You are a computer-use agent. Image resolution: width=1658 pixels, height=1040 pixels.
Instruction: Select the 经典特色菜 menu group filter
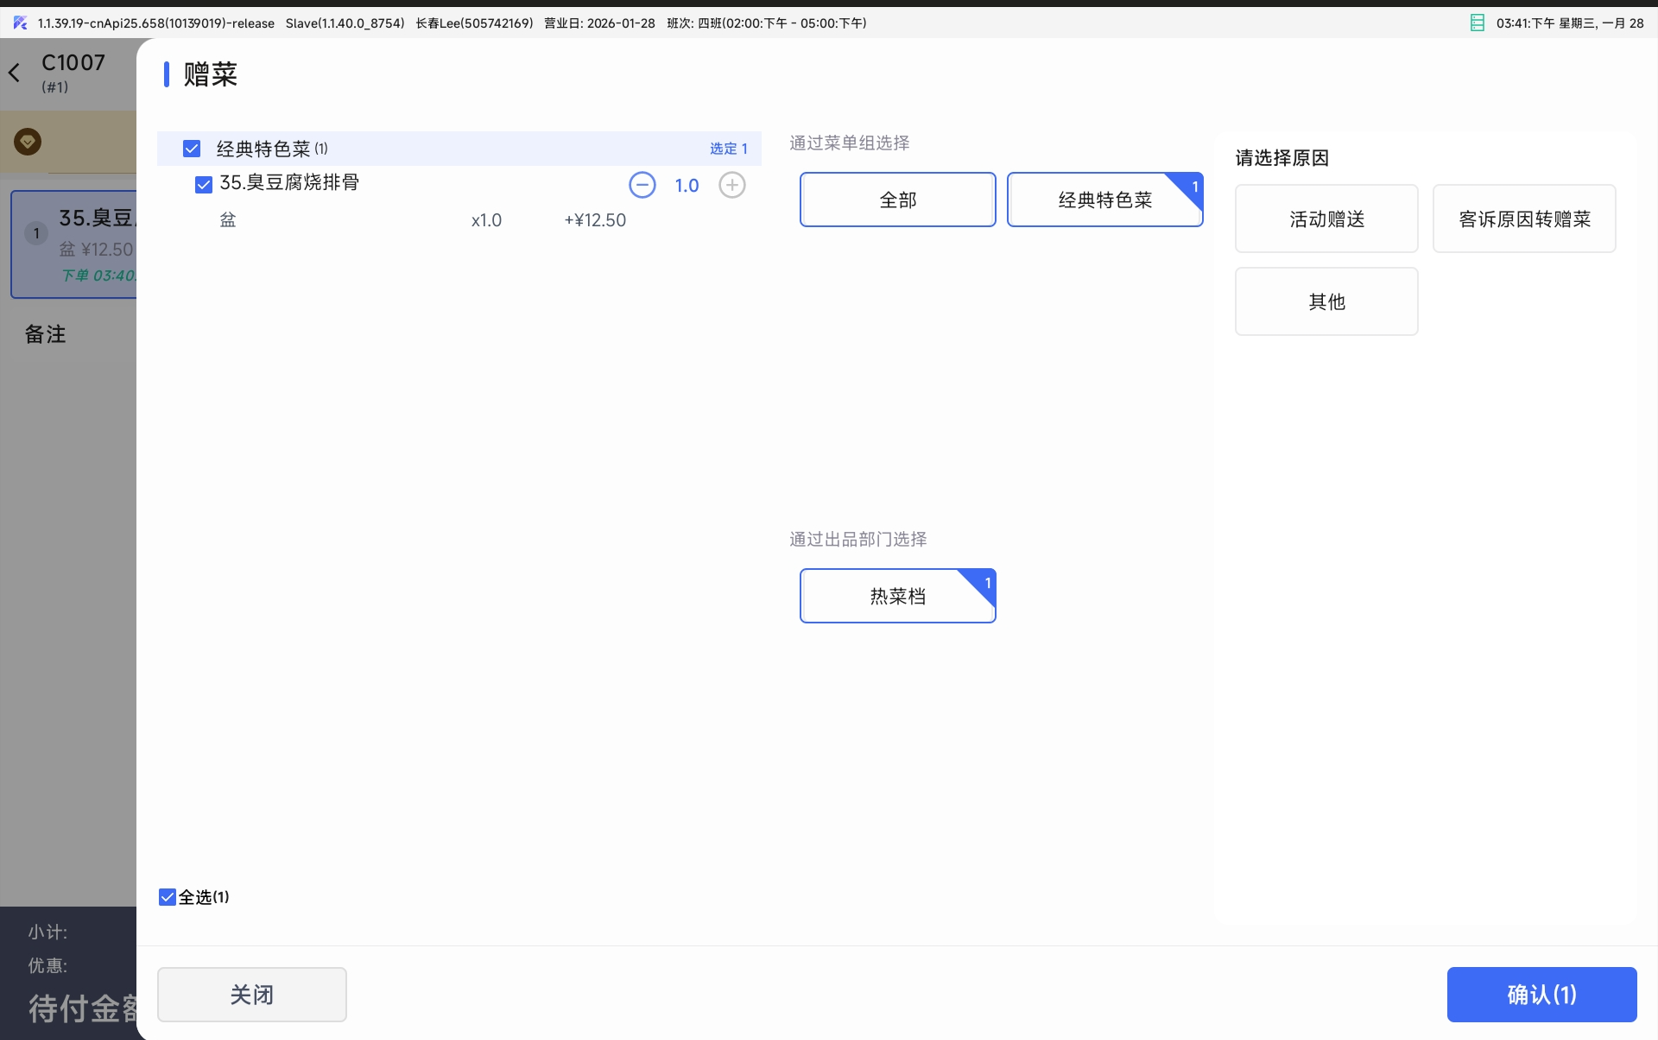[x=1104, y=200]
